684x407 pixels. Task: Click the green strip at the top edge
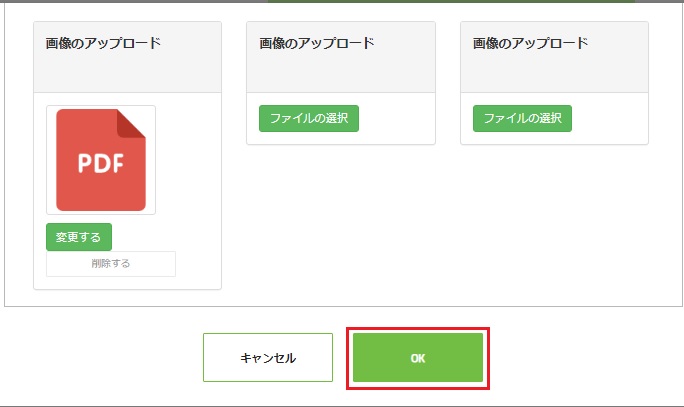click(451, 1)
